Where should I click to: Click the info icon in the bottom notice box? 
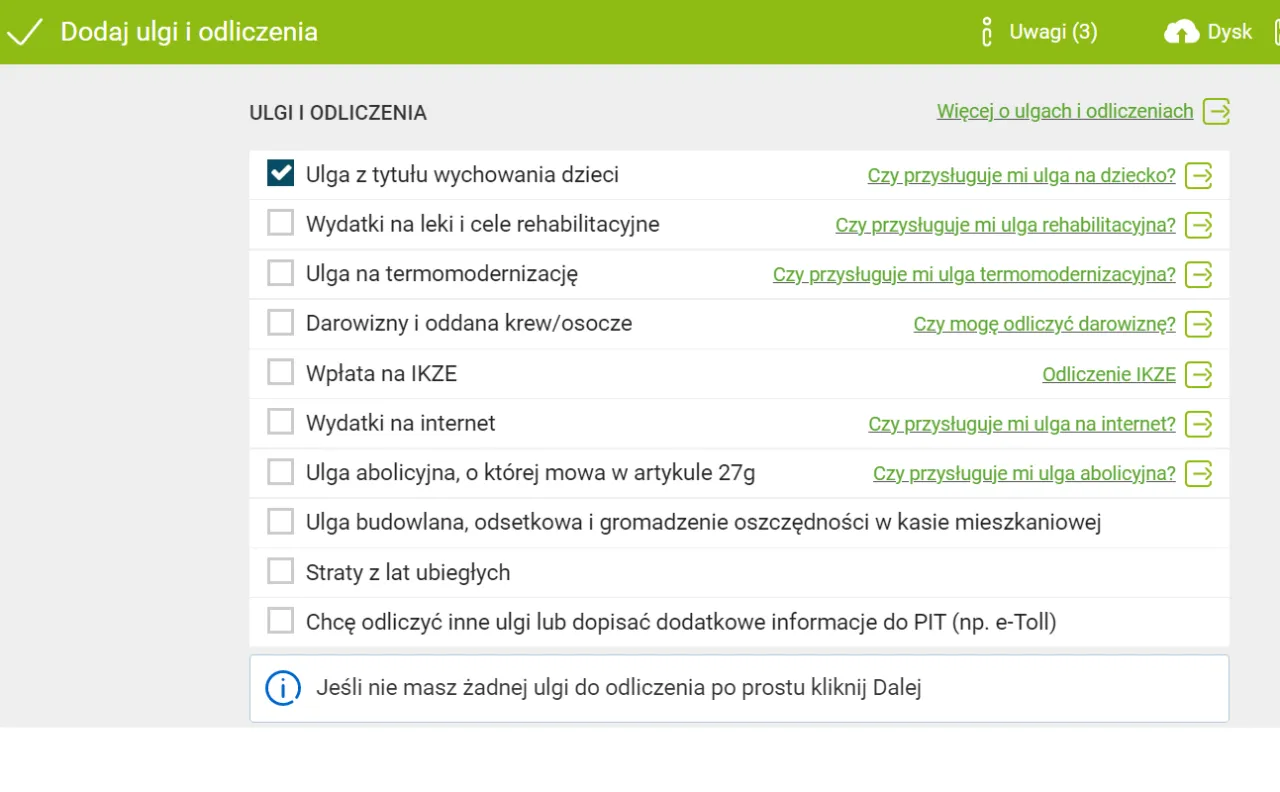(283, 688)
